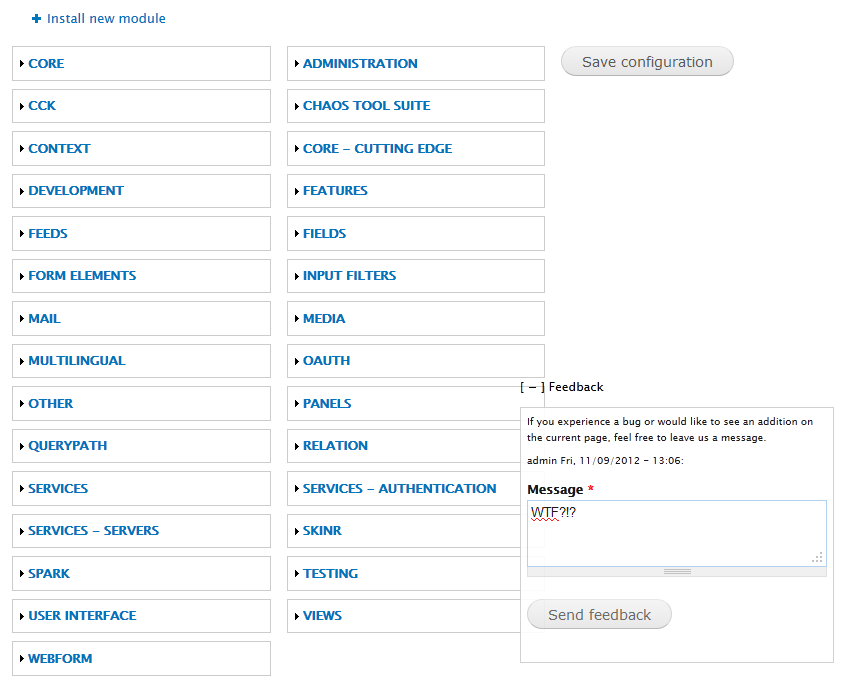Expand the CORE fieldset arrow
The width and height of the screenshot is (841, 692).
click(22, 64)
